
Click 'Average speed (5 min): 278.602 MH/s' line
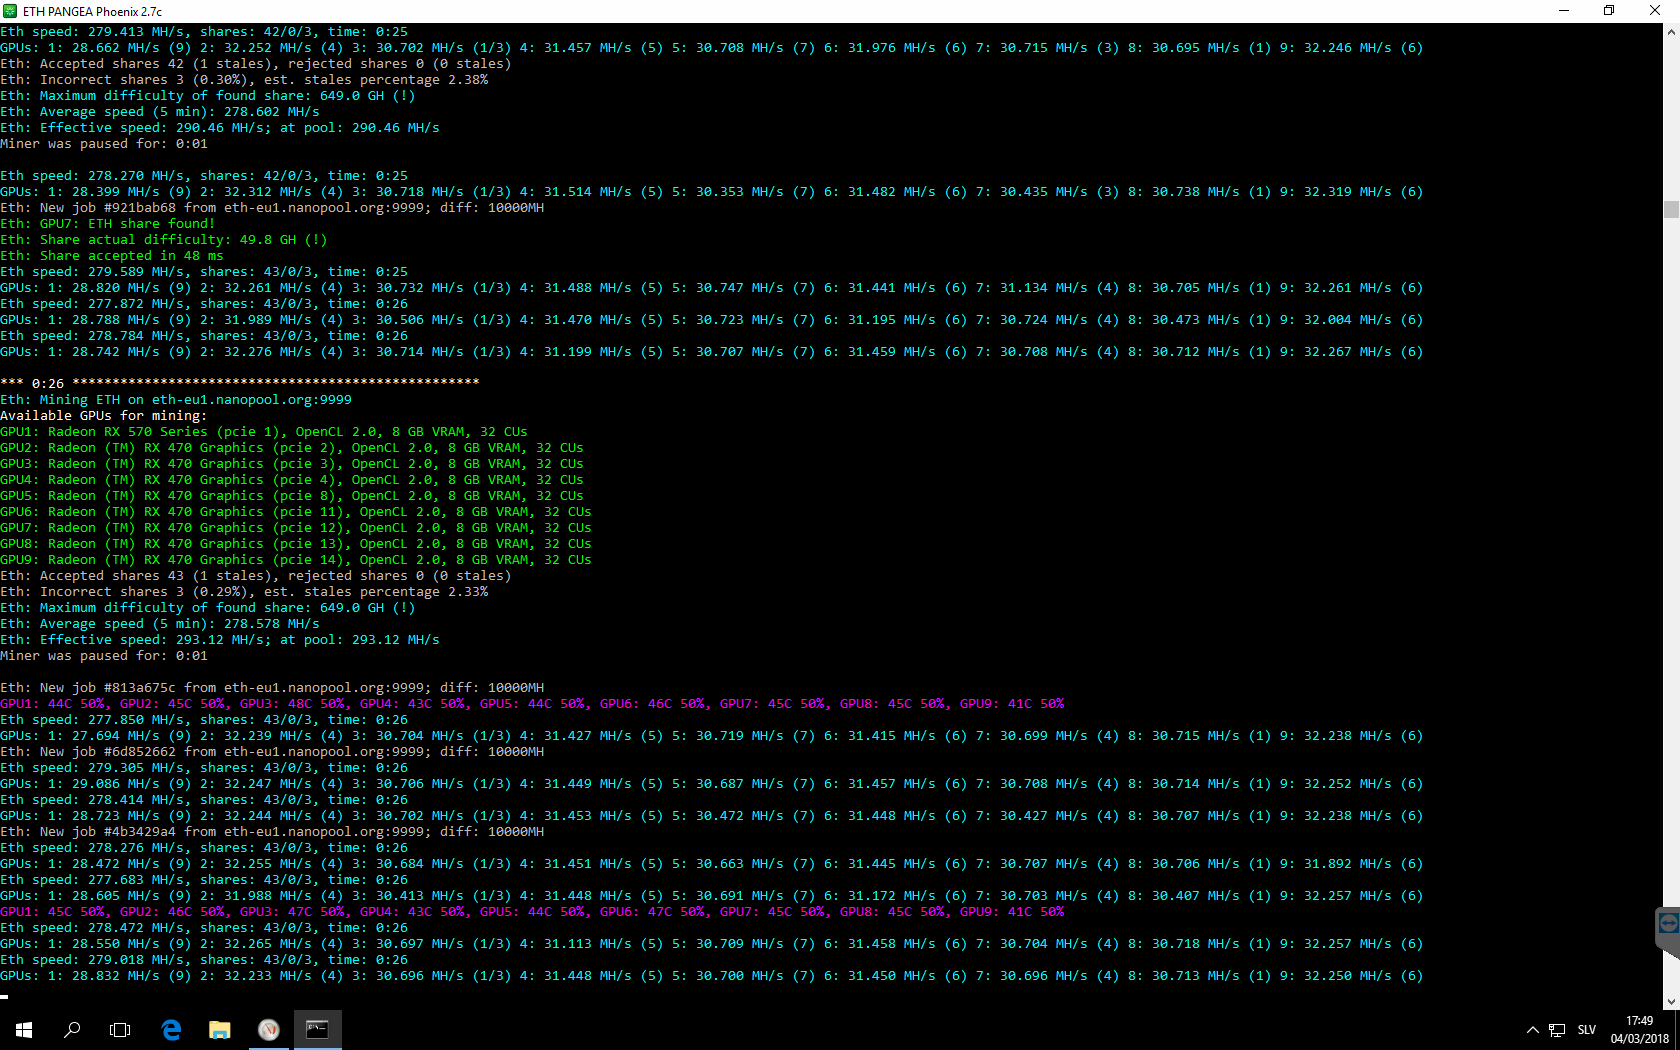(x=160, y=112)
